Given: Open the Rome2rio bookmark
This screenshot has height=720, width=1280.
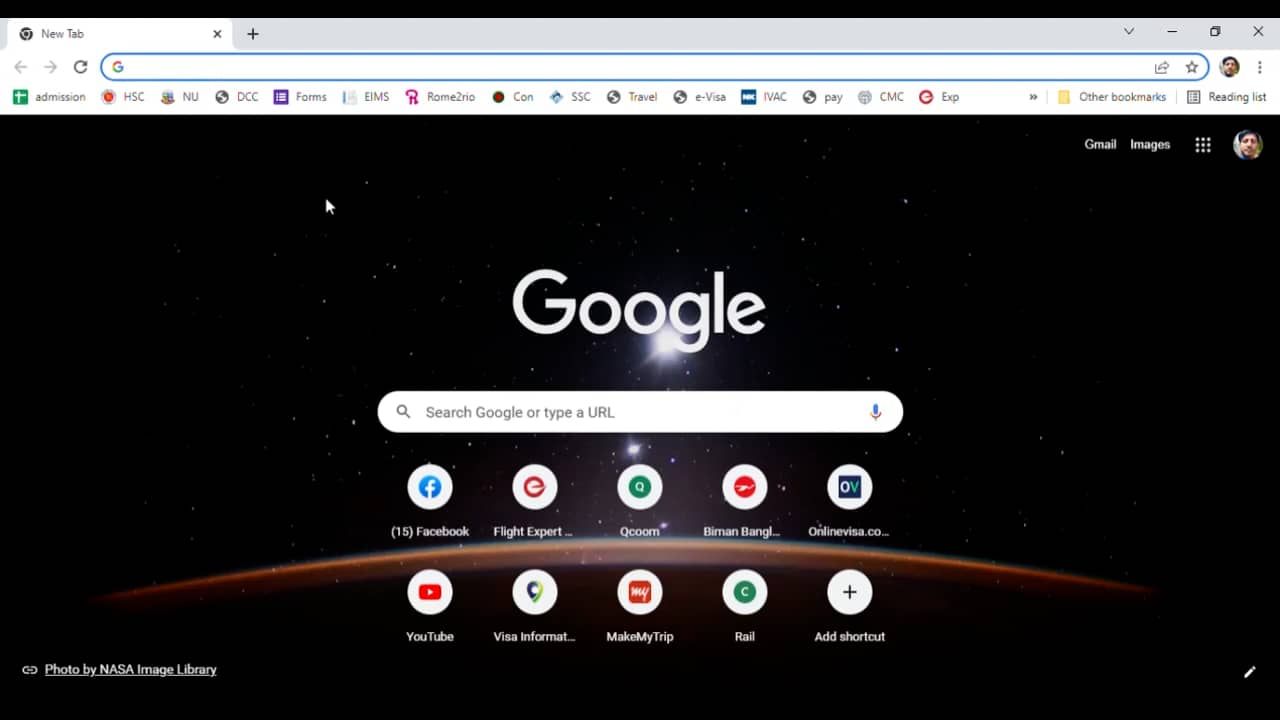Looking at the screenshot, I should [440, 97].
